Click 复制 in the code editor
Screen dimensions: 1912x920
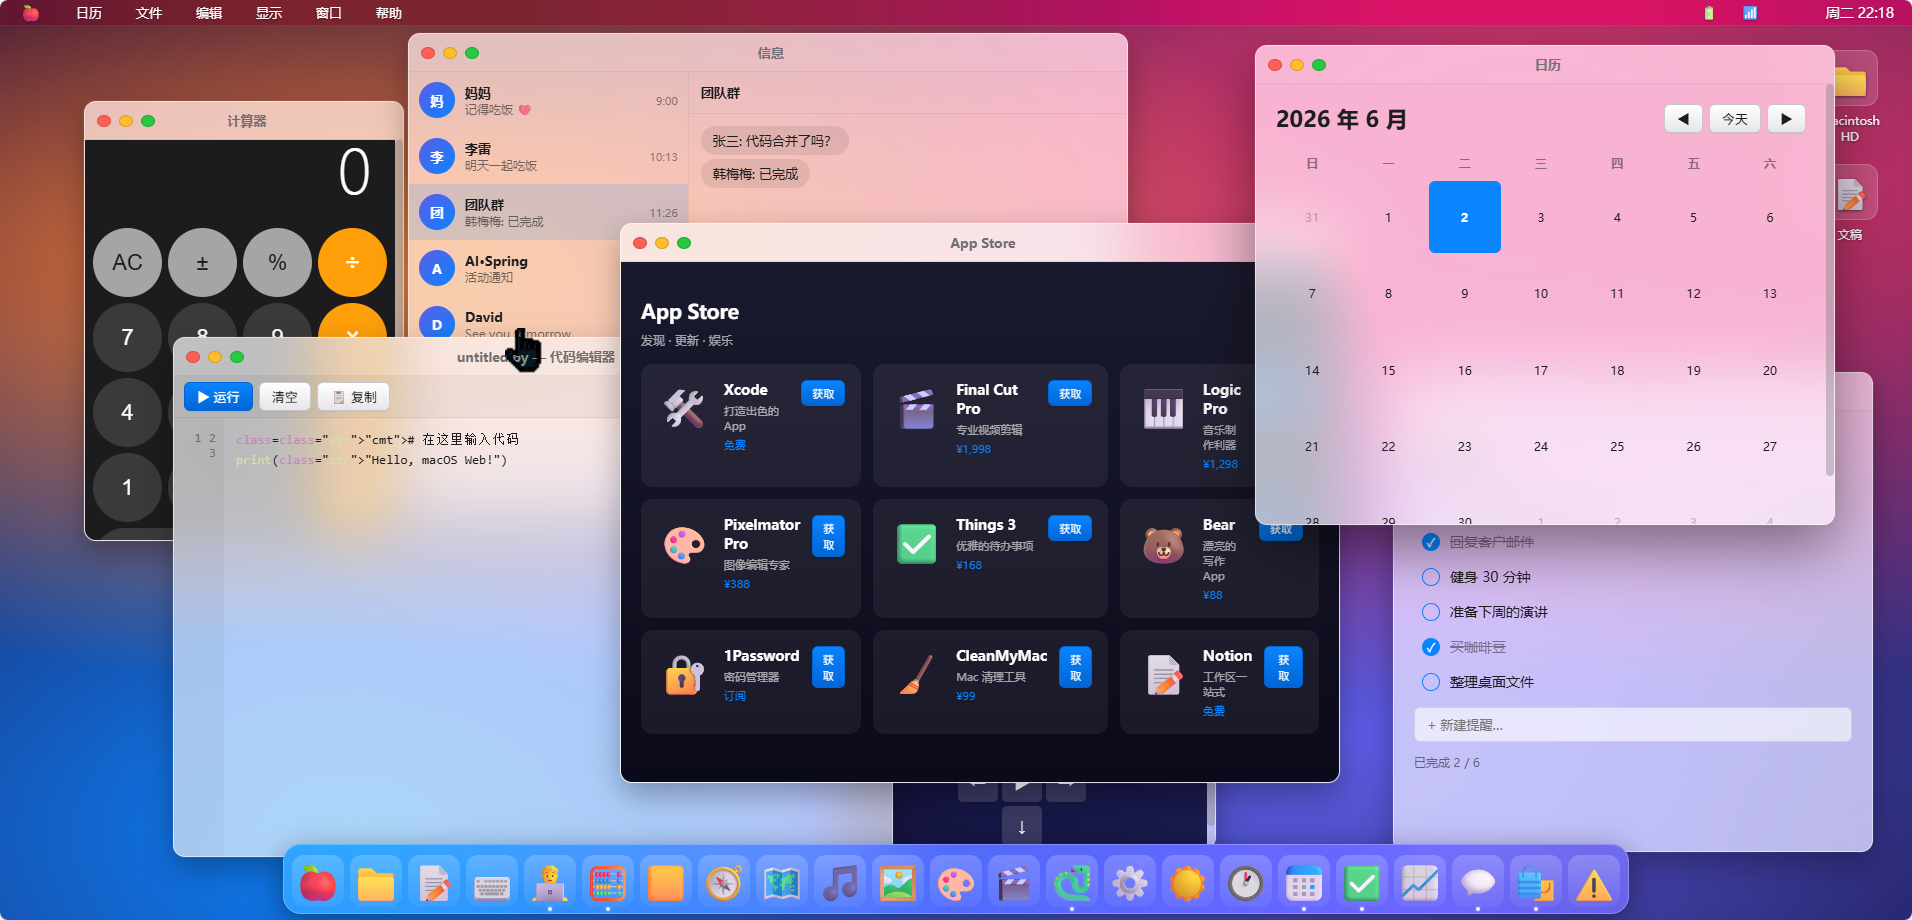click(x=354, y=397)
